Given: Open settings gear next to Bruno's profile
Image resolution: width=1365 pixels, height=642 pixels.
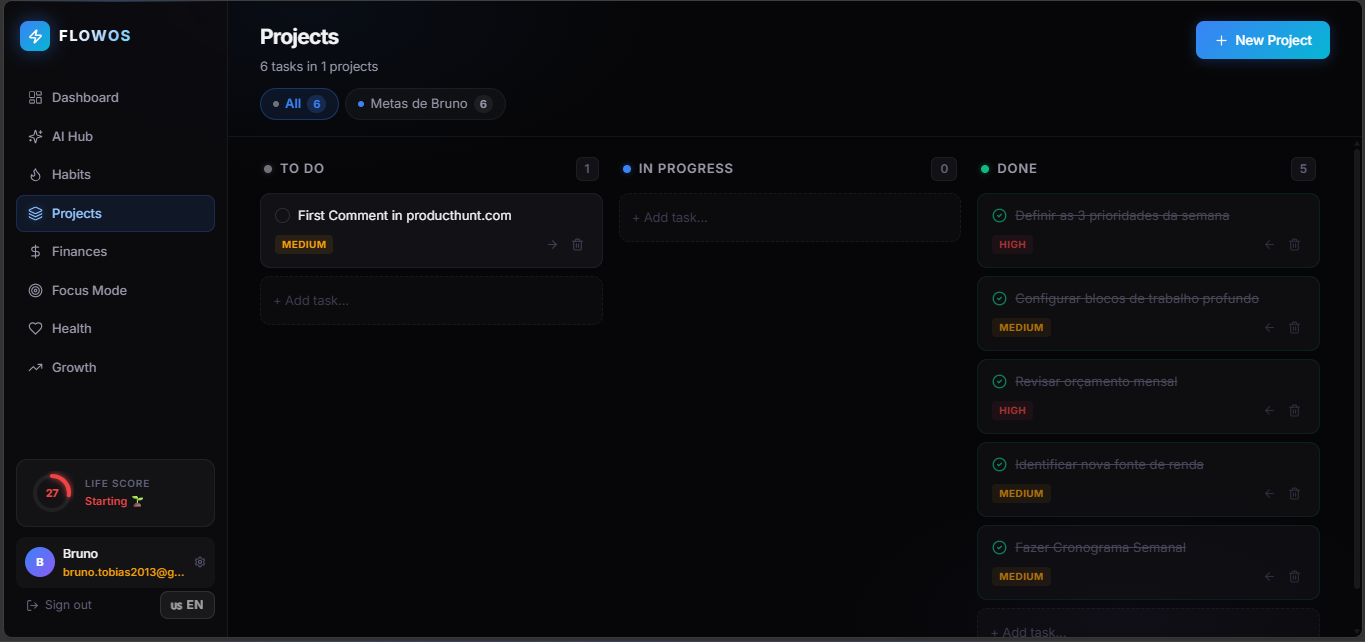Looking at the screenshot, I should (200, 562).
